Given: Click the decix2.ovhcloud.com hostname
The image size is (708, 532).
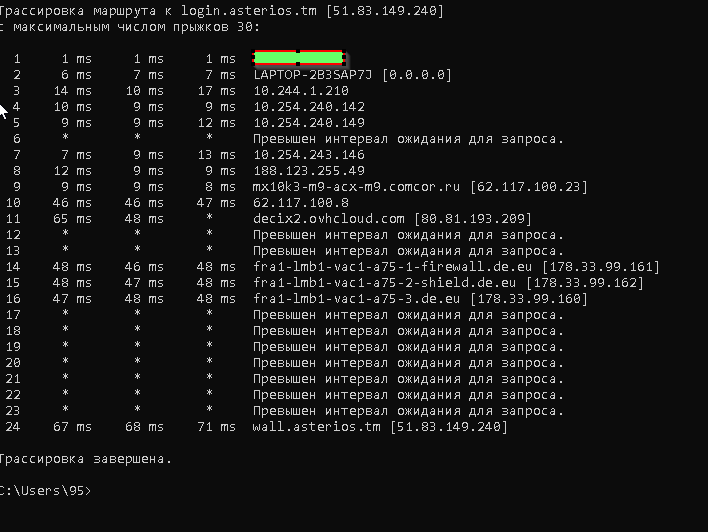Looking at the screenshot, I should pyautogui.click(x=329, y=219).
